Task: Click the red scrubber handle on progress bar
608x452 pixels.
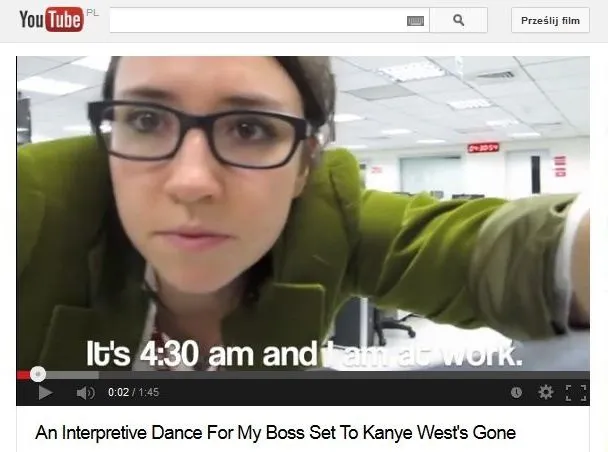Action: click(x=37, y=374)
